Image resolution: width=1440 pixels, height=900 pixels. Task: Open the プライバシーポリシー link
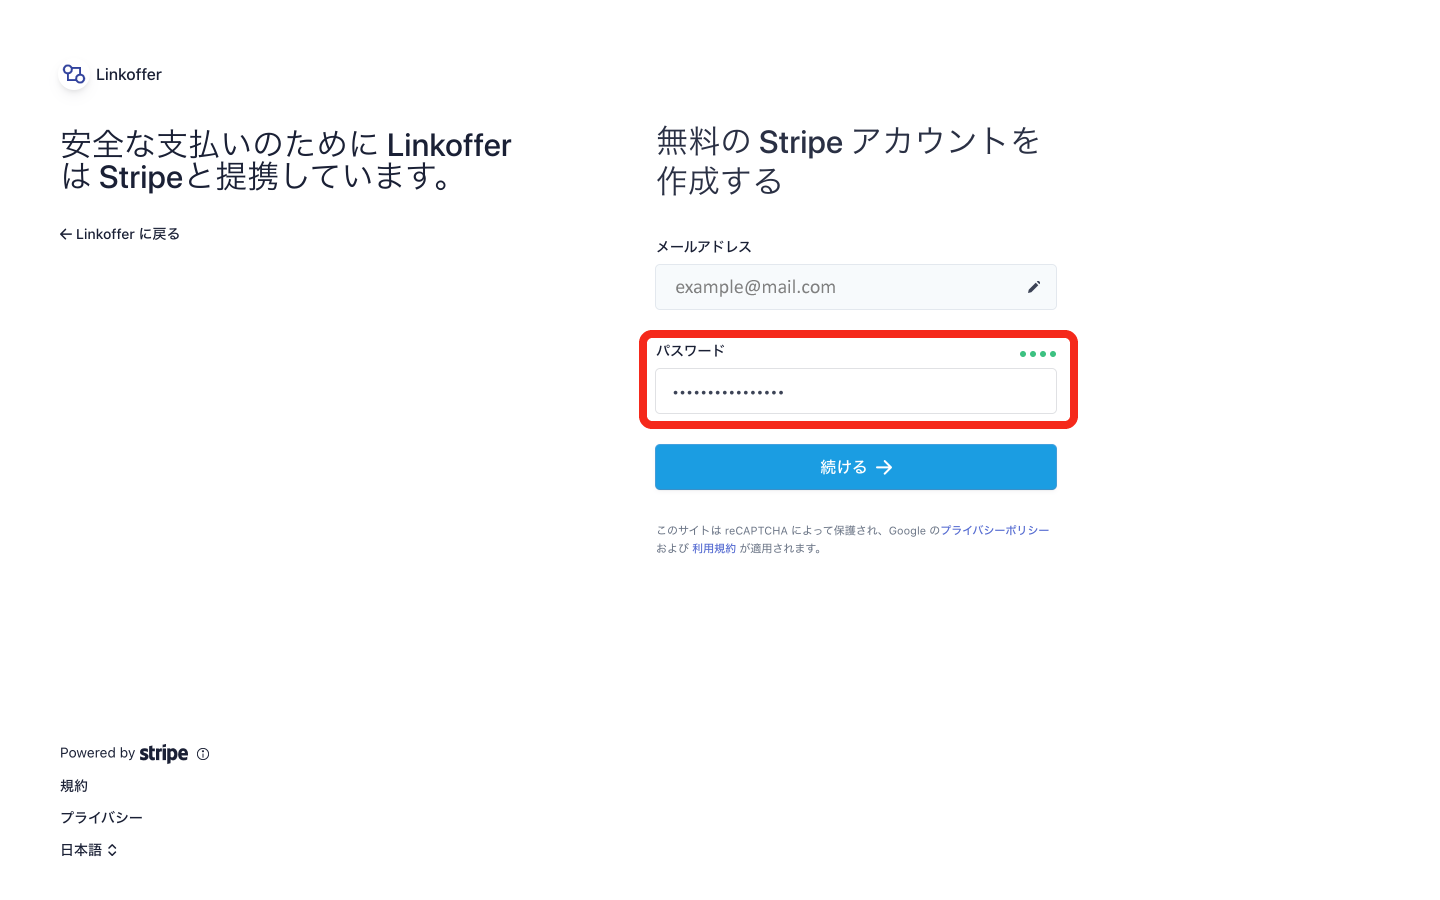995,531
